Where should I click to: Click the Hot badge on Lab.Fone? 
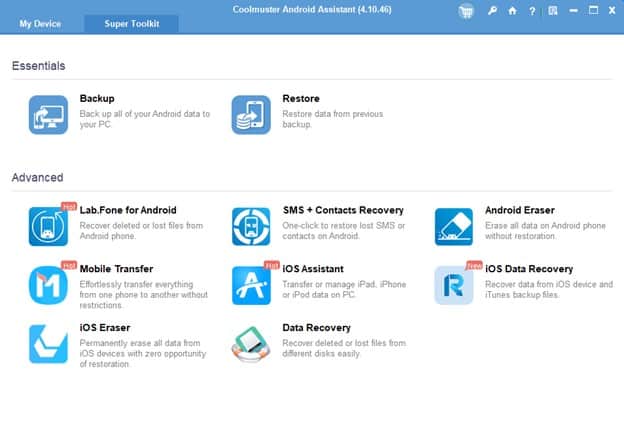point(69,206)
